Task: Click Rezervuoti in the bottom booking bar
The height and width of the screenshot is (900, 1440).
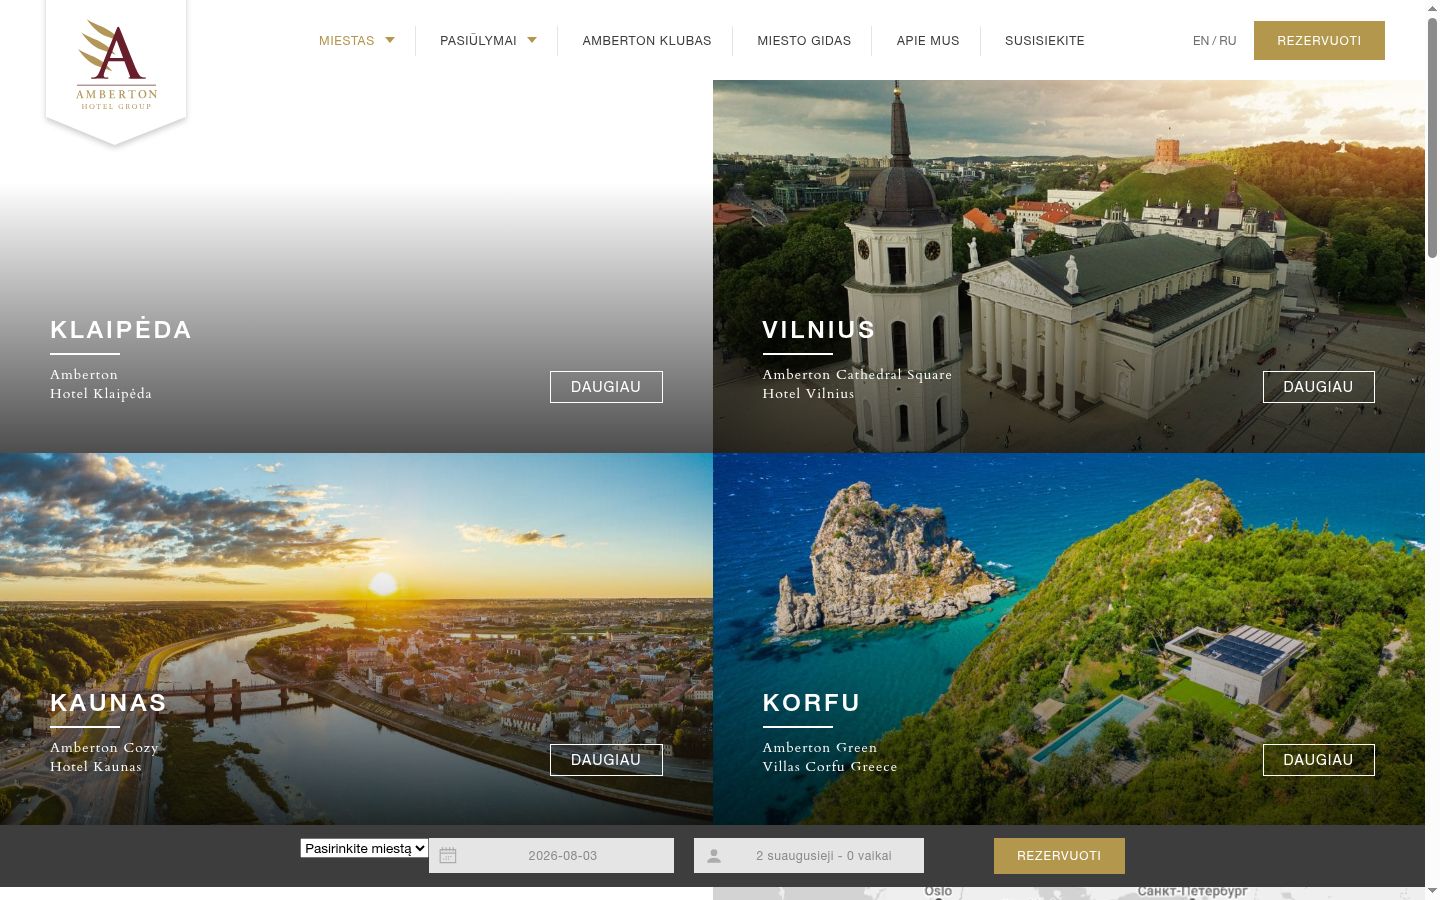Action: [1059, 856]
